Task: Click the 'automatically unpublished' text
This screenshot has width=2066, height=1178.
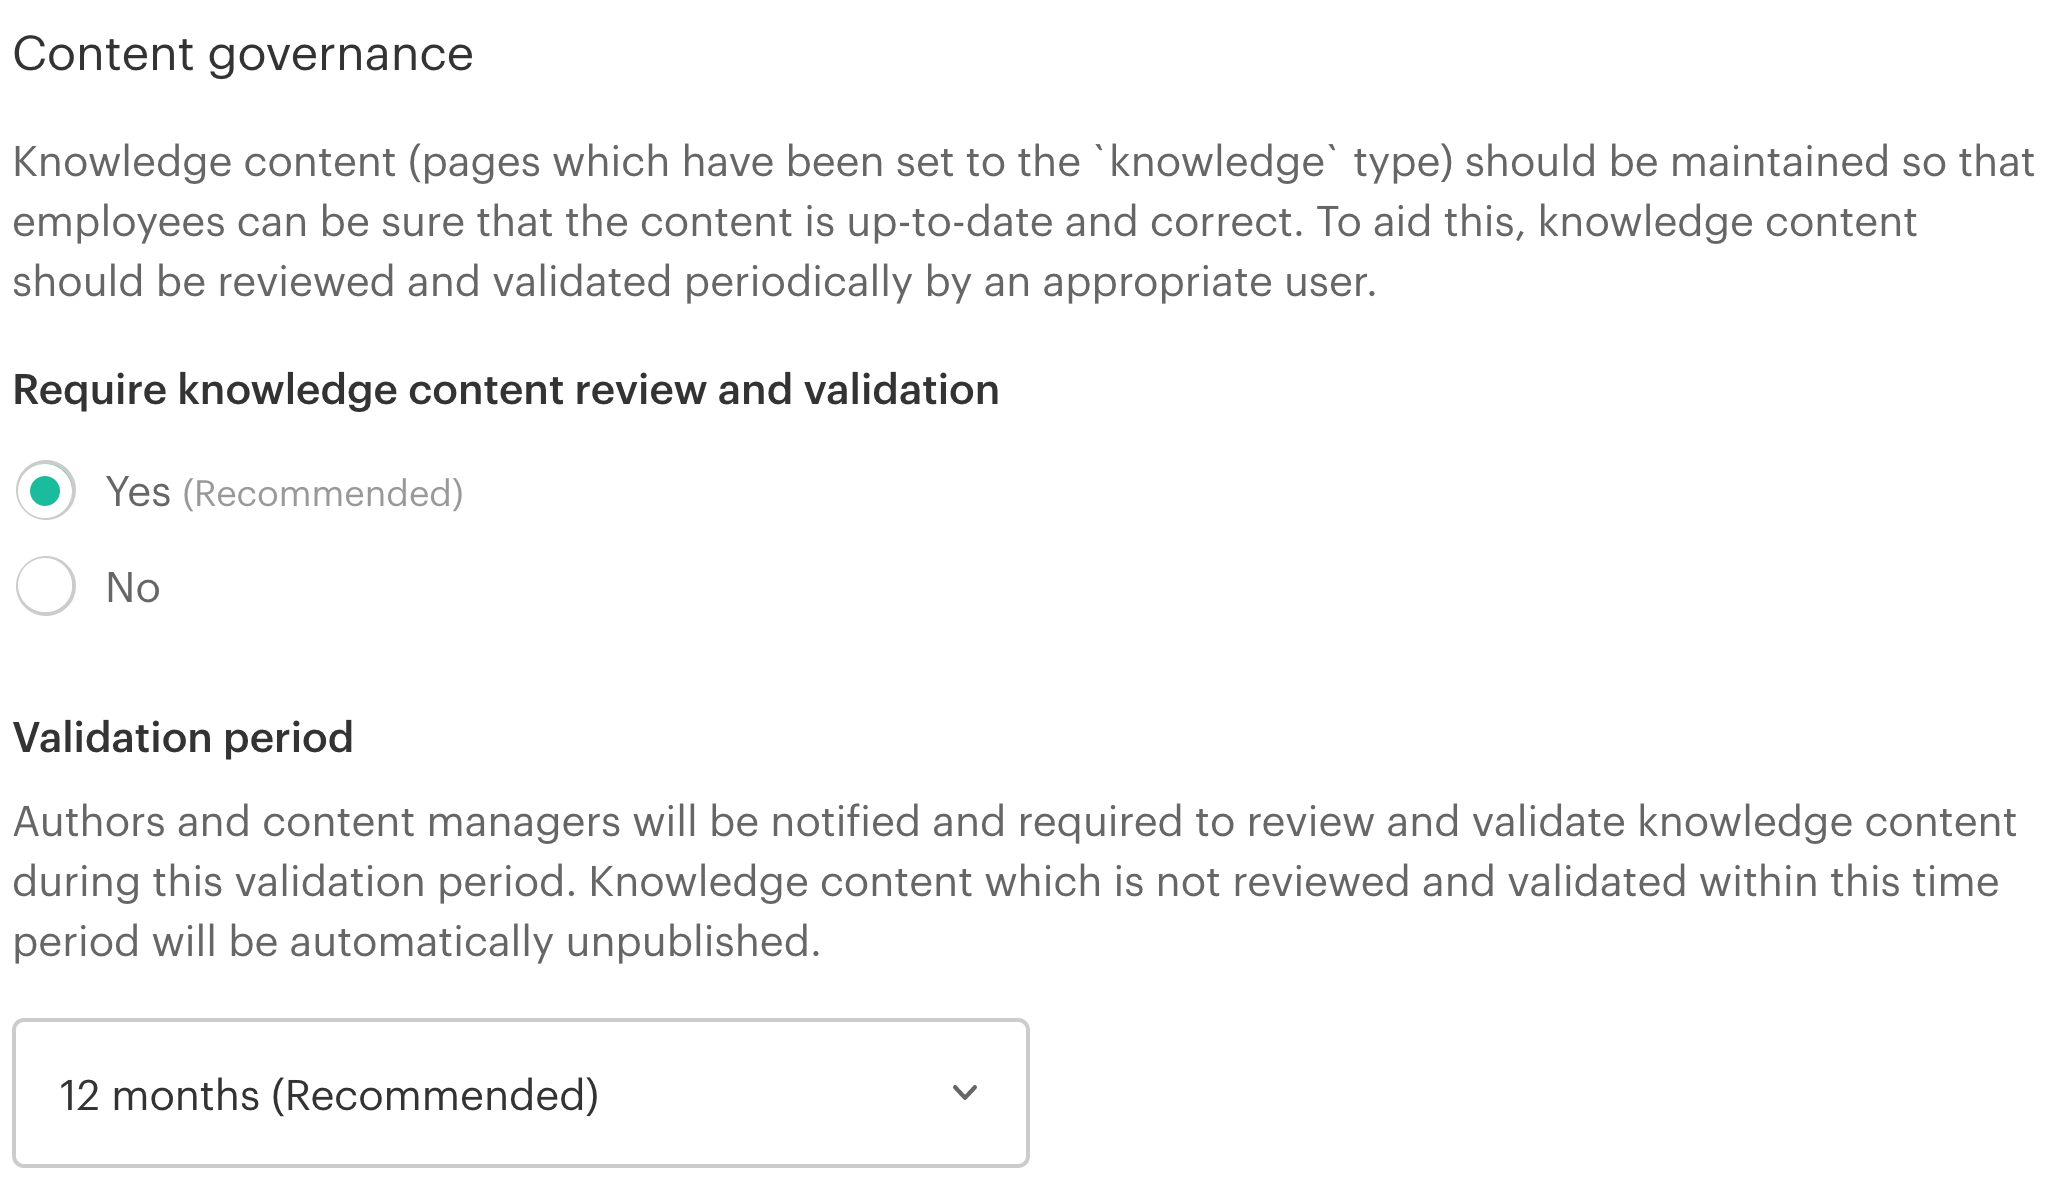Action: [x=553, y=942]
